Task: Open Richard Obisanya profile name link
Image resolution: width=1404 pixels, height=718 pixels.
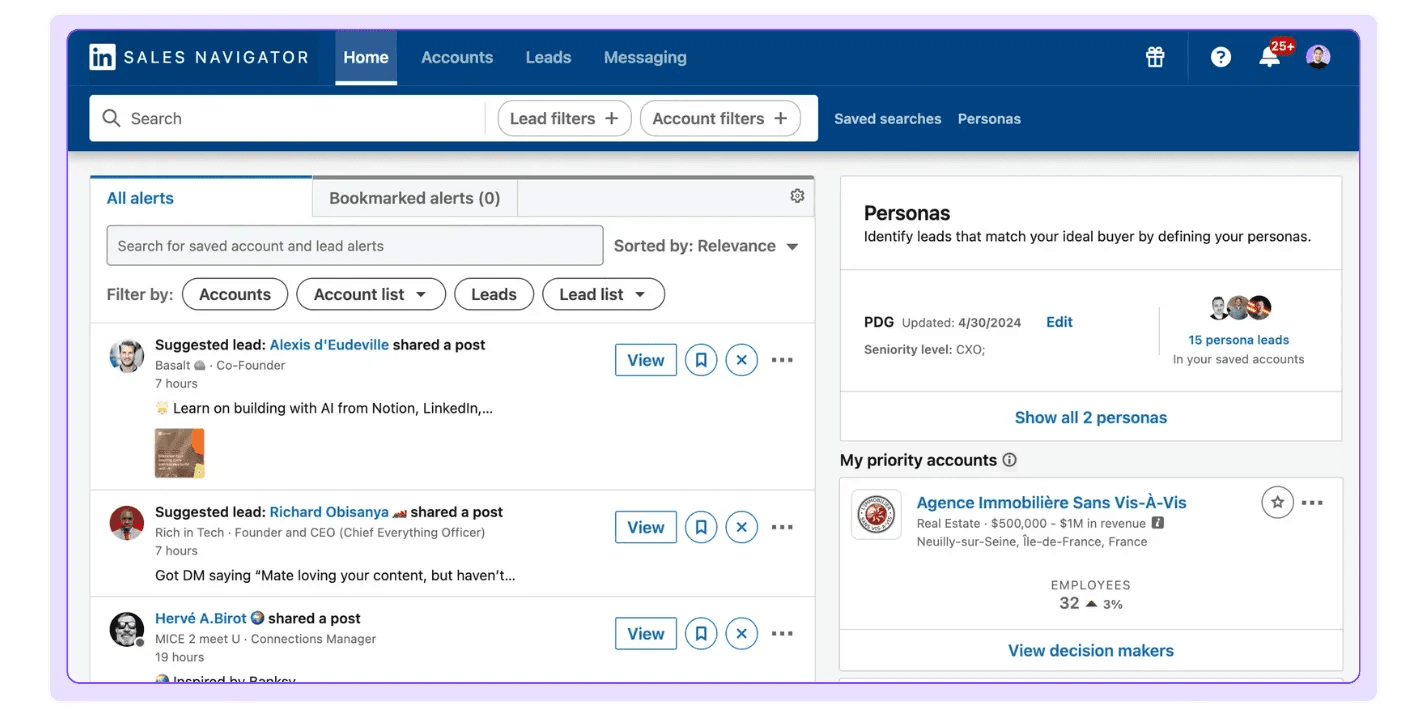Action: pos(329,512)
